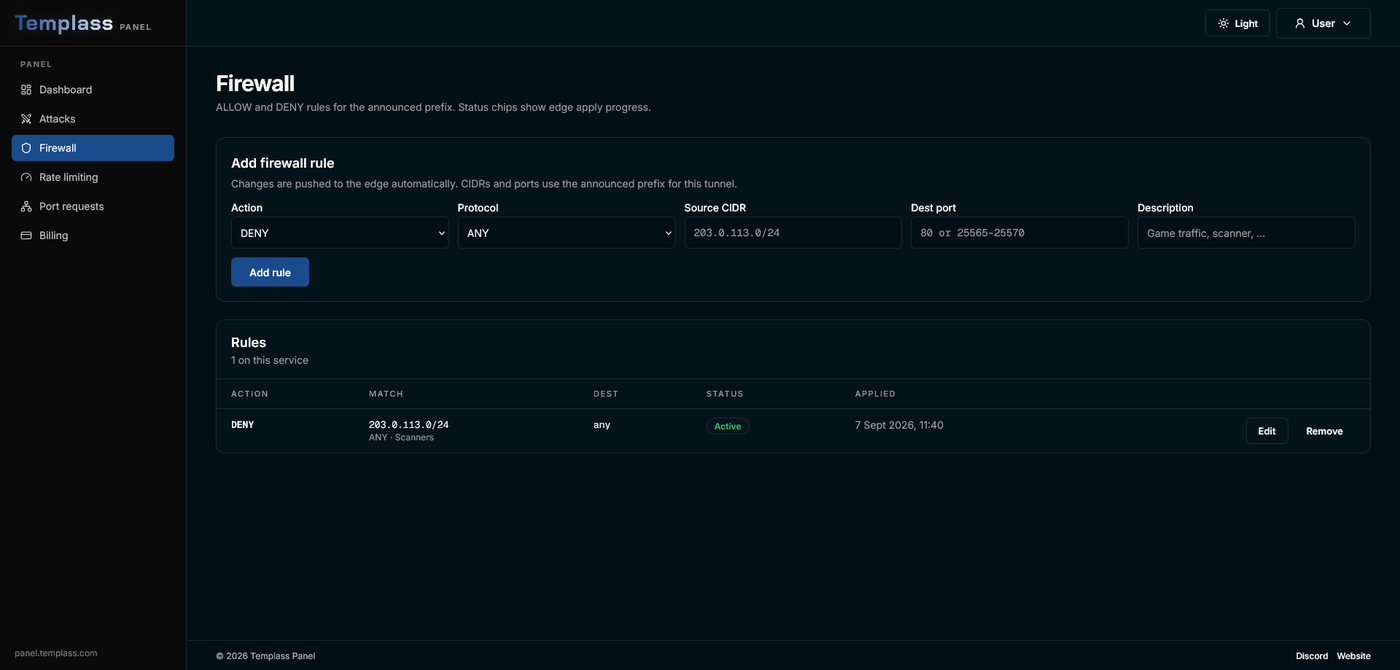1400x670 pixels.
Task: Click the sun icon for Light theme
Action: (x=1223, y=23)
